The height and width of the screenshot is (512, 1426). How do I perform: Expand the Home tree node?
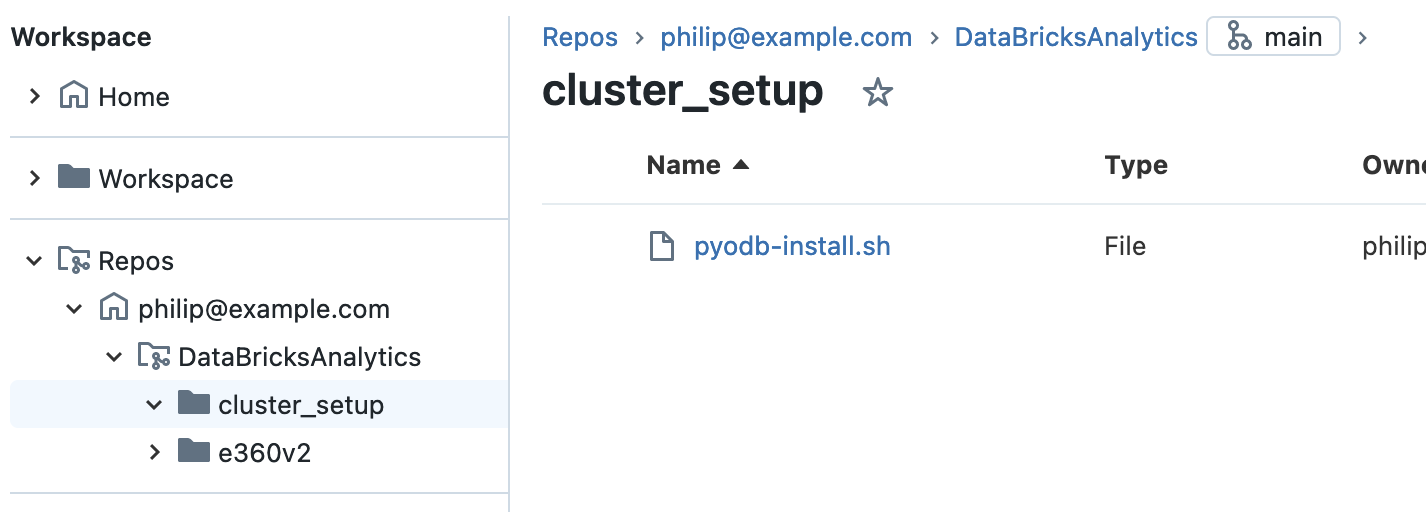[35, 97]
